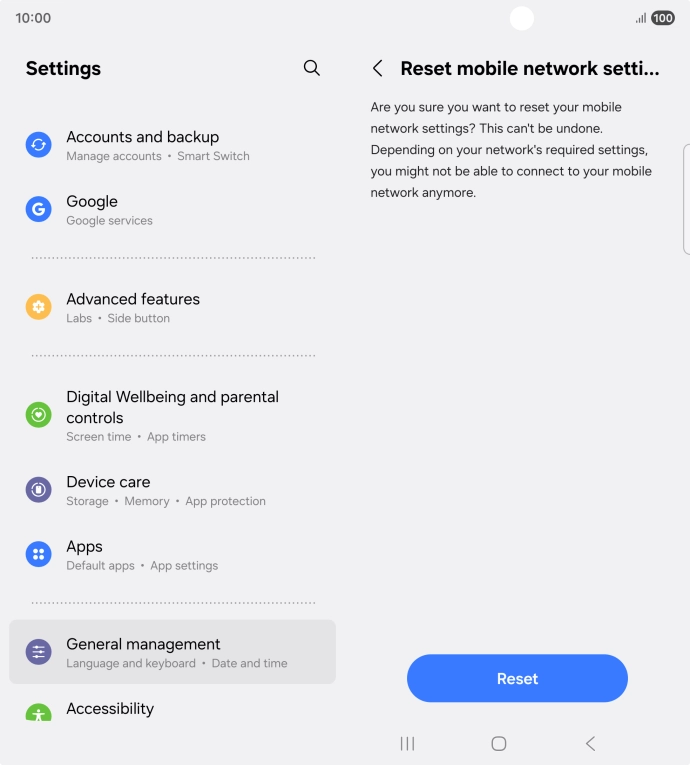Viewport: 690px width, 765px height.
Task: Tap the system back navigation button
Action: (x=590, y=744)
